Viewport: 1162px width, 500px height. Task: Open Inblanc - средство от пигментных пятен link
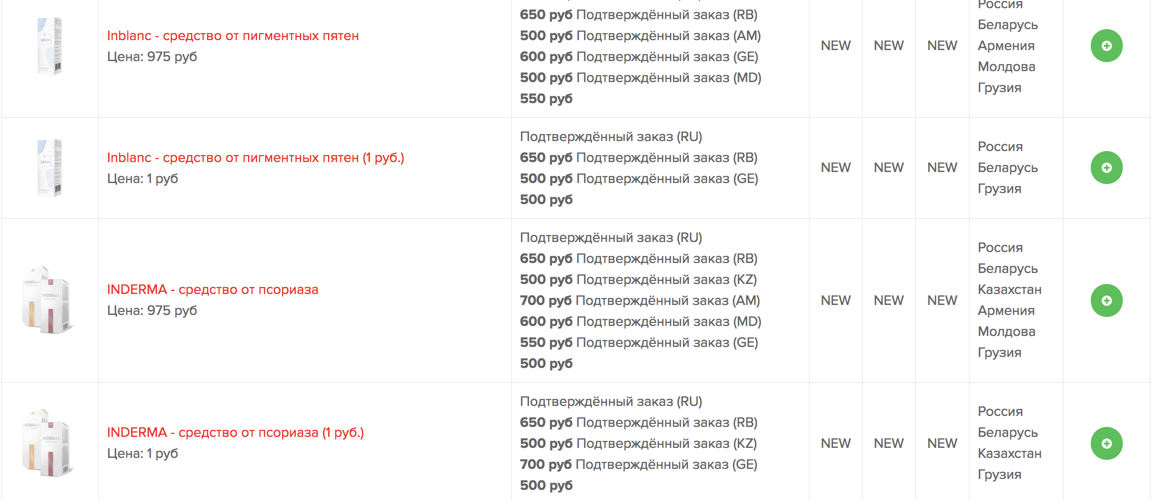[x=233, y=36]
